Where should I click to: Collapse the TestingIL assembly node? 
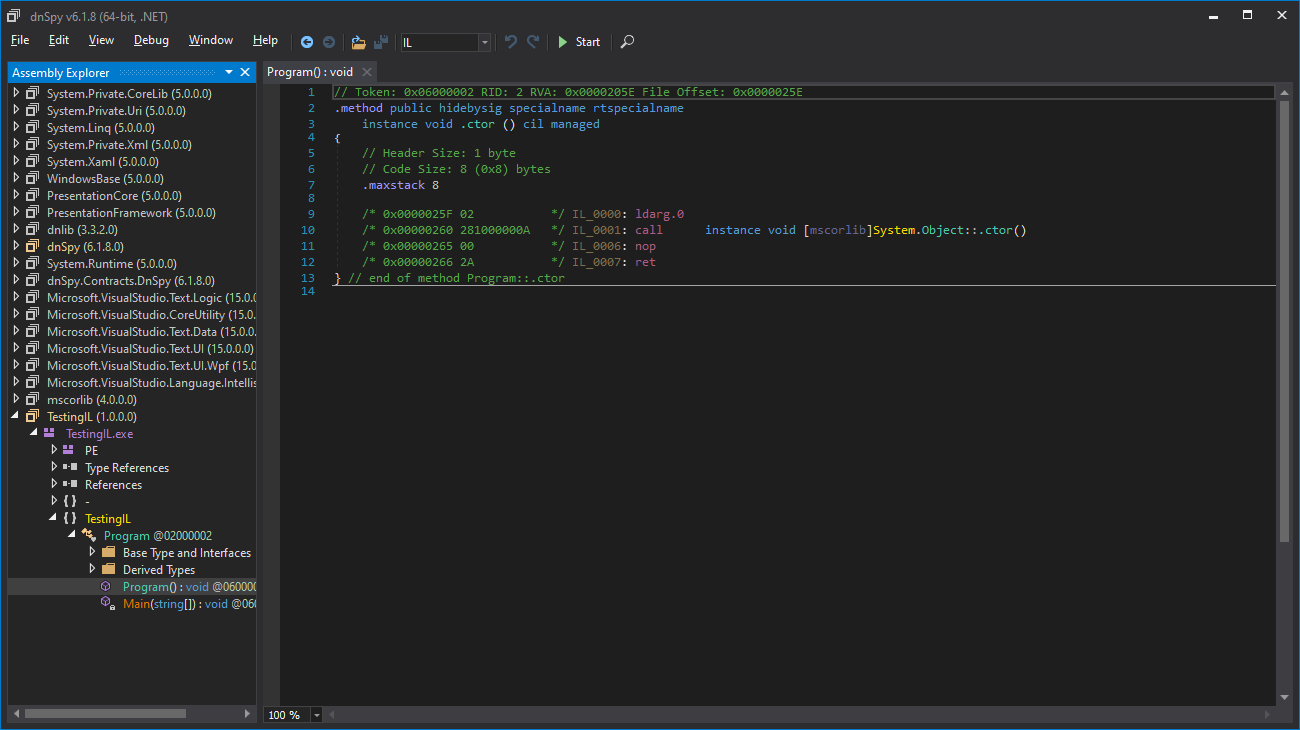(x=15, y=416)
